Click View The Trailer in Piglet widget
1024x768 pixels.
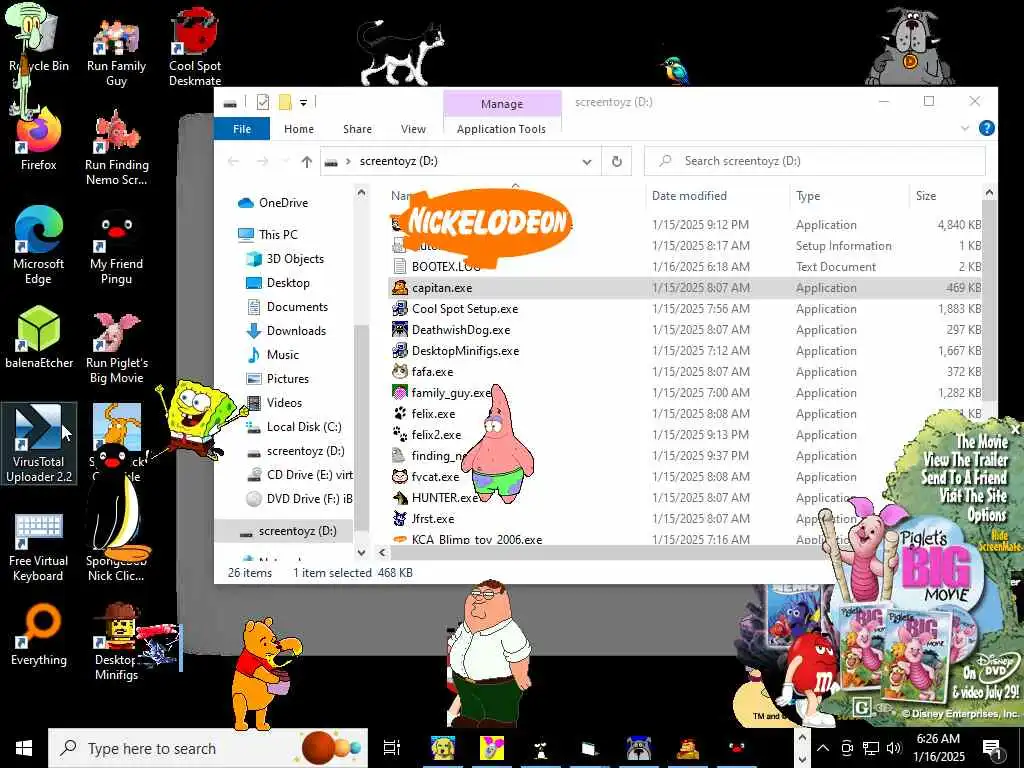[x=965, y=459]
